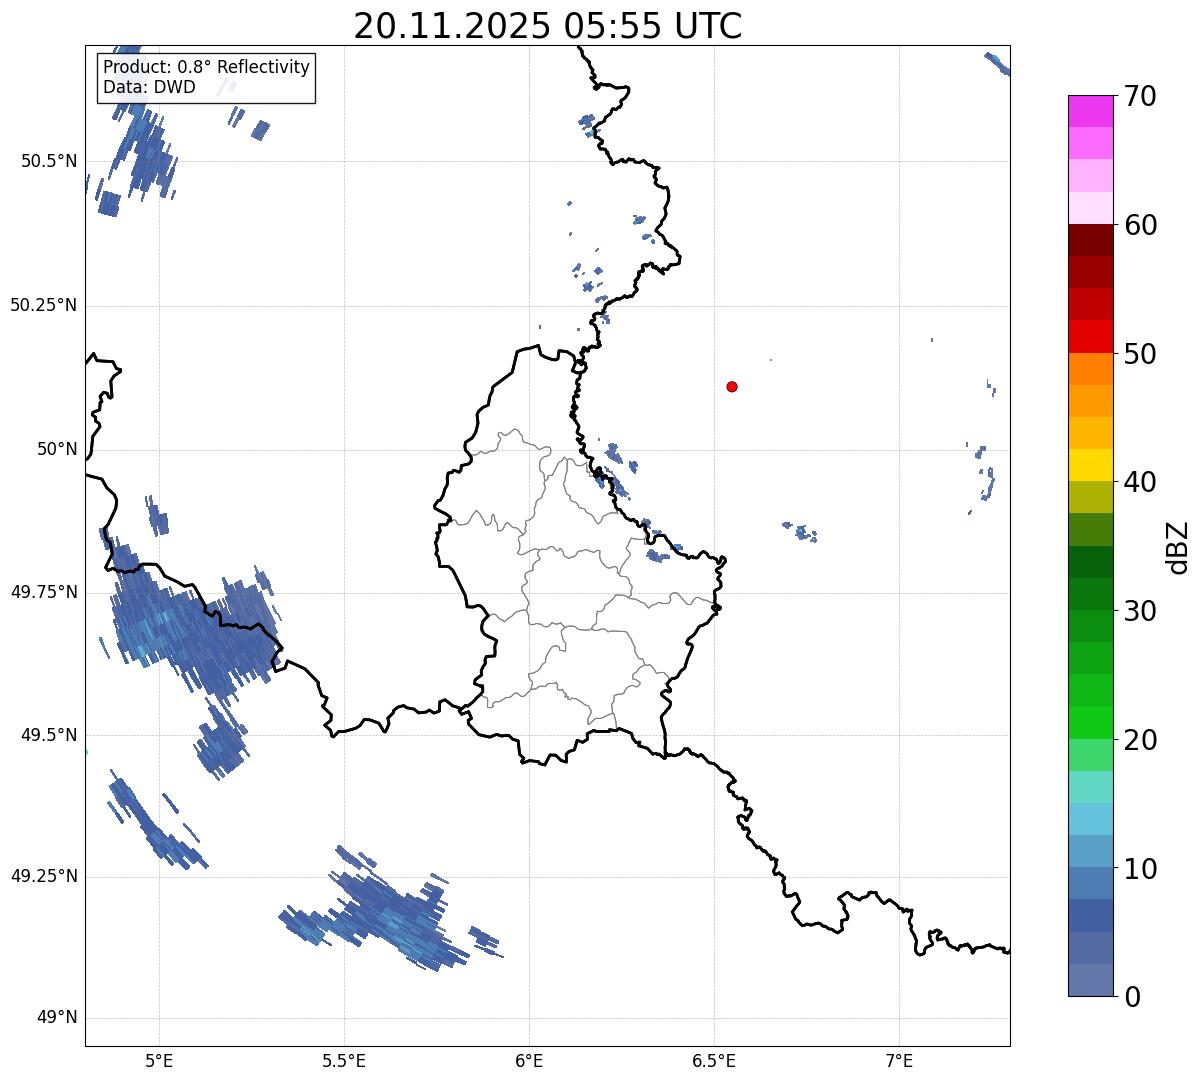
Task: Click the 6°E longitude label
Action: pos(529,1061)
